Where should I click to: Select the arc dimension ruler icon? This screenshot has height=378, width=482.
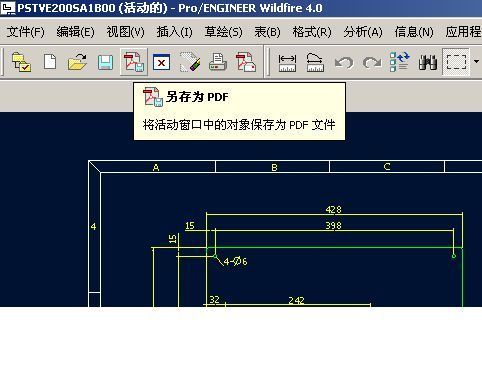tap(315, 63)
